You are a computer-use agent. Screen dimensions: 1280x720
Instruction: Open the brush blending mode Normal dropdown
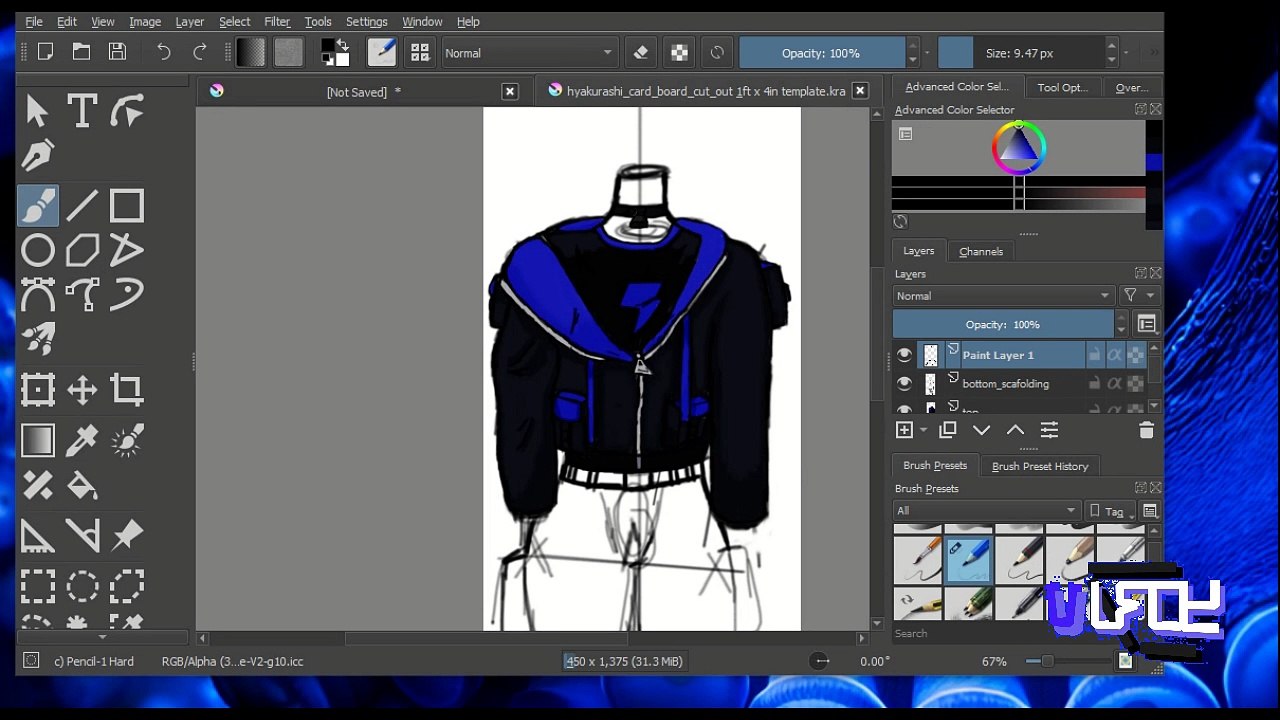click(529, 53)
